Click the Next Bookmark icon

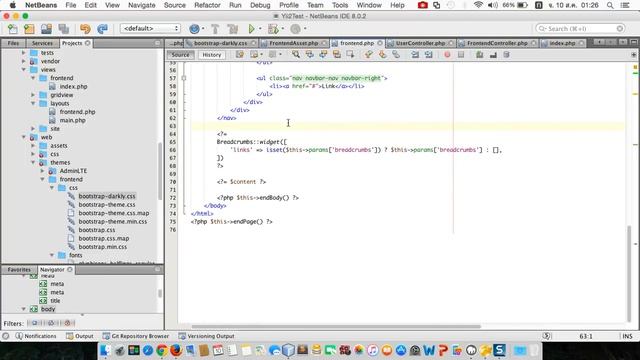point(382,55)
